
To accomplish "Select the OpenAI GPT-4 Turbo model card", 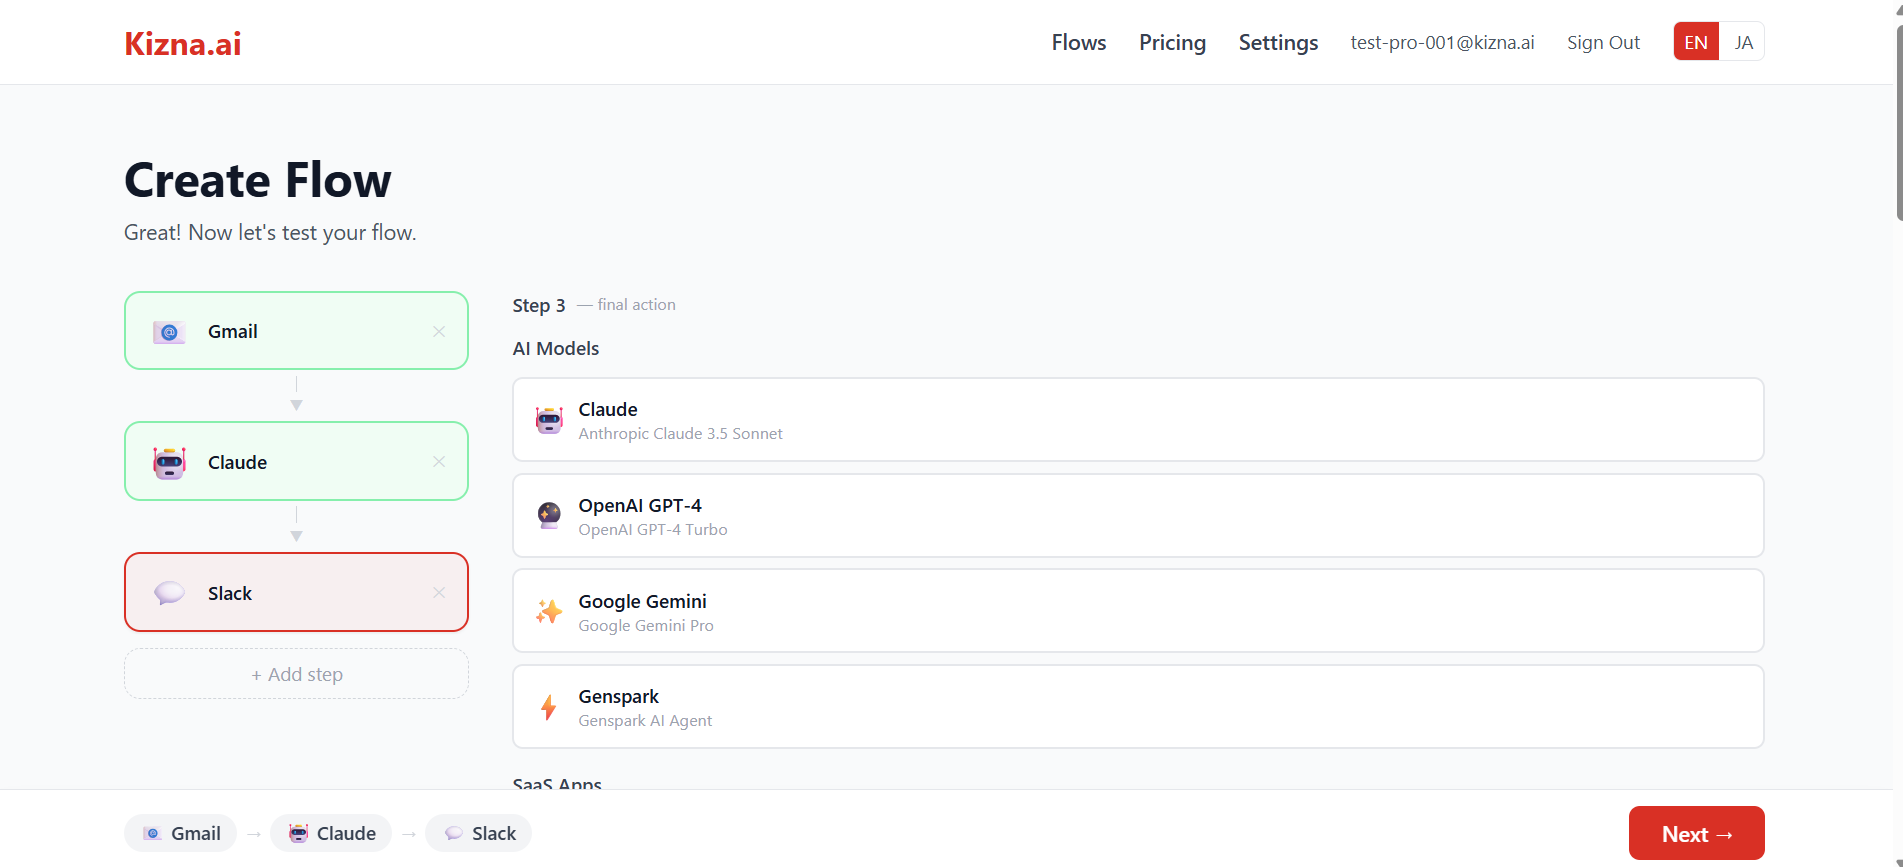I will [x=1138, y=516].
